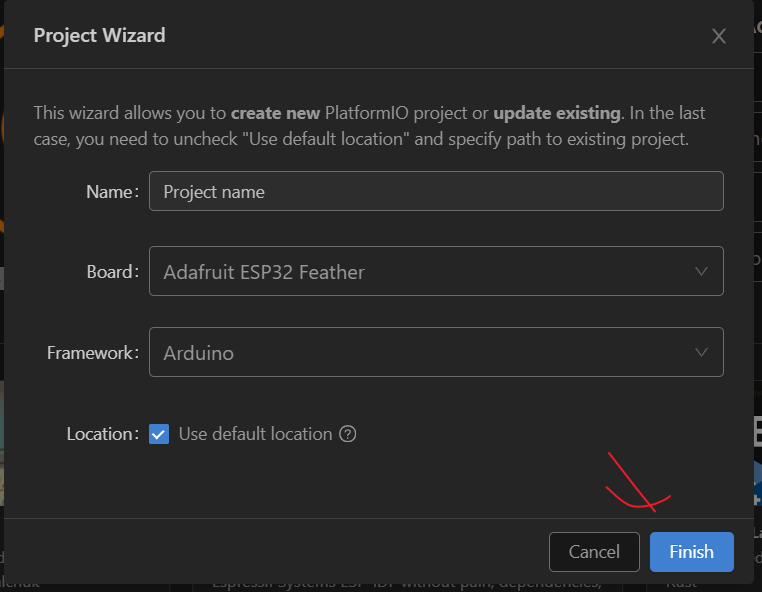The image size is (762, 592).
Task: Click the help icon beside default location
Action: [348, 434]
